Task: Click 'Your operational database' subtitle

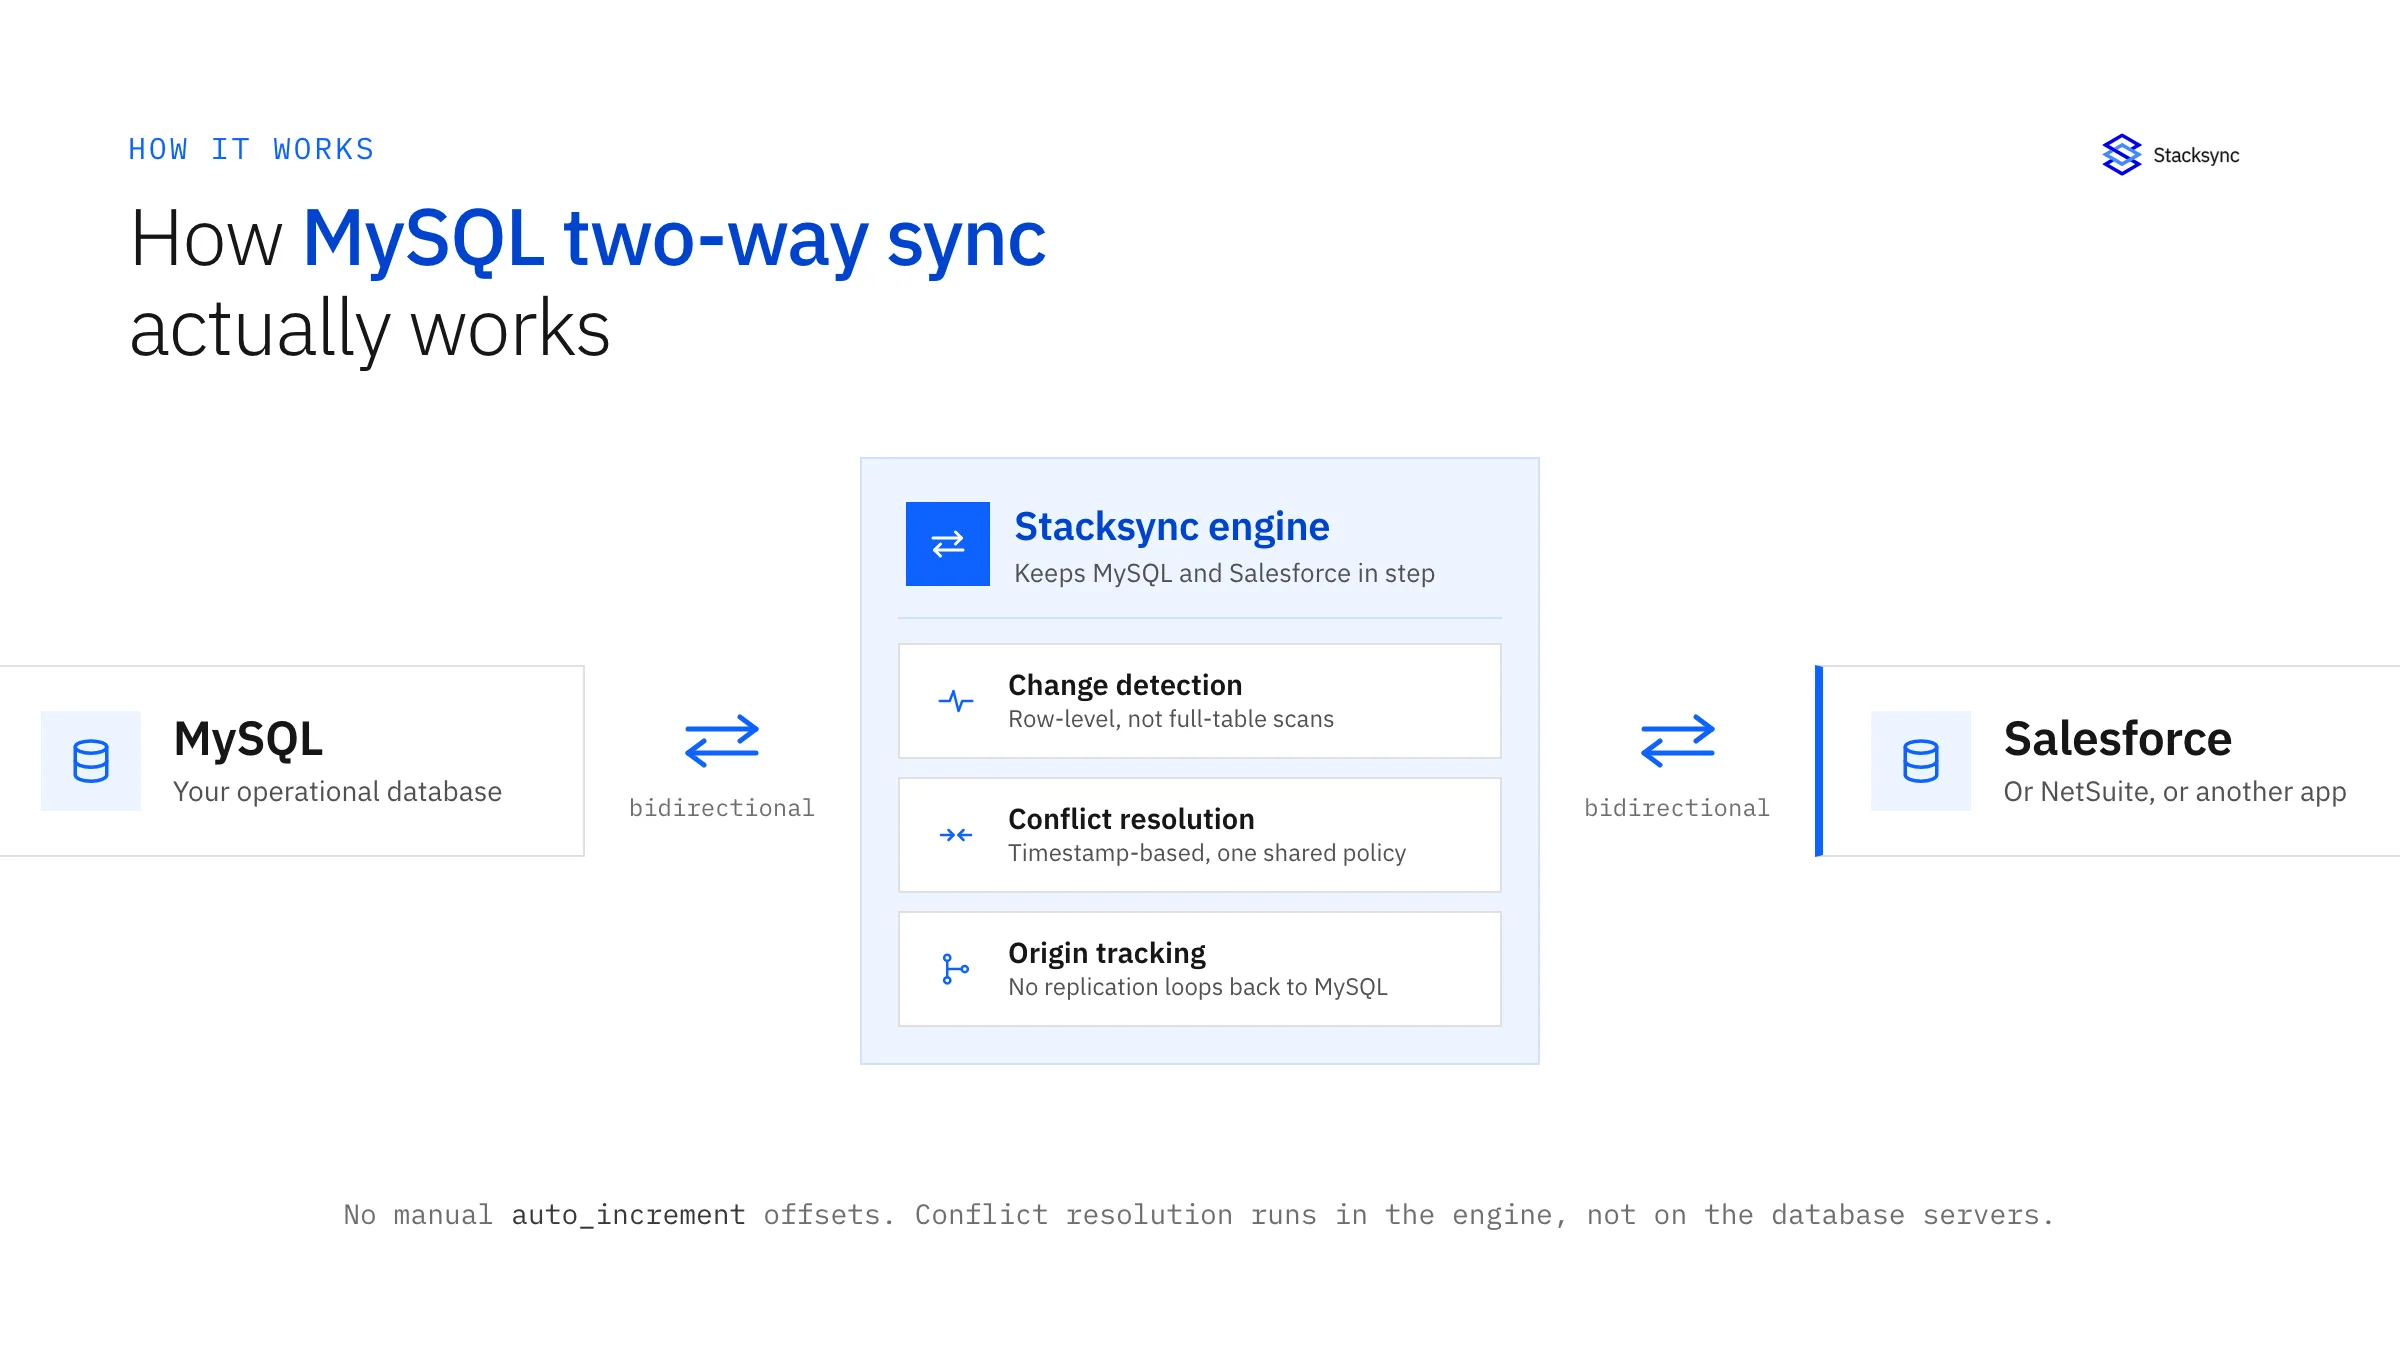Action: coord(337,791)
